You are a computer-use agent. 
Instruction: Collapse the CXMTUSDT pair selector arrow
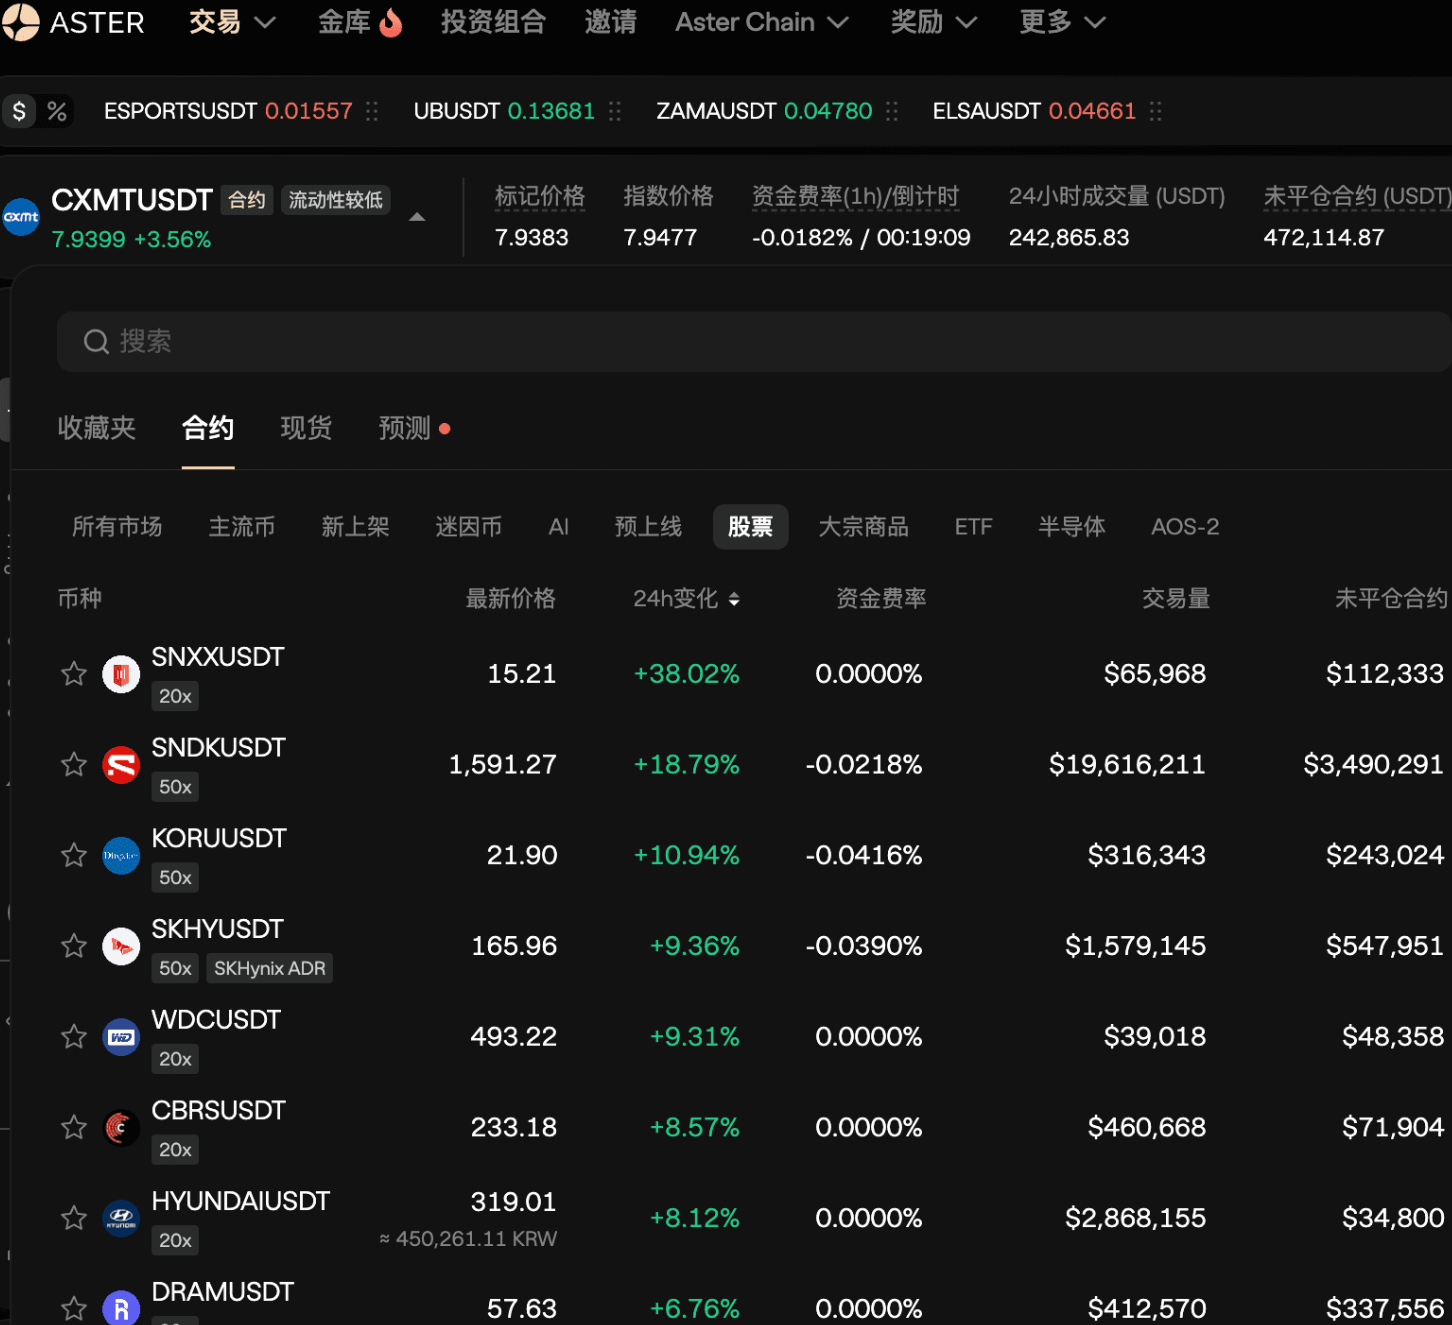point(417,217)
